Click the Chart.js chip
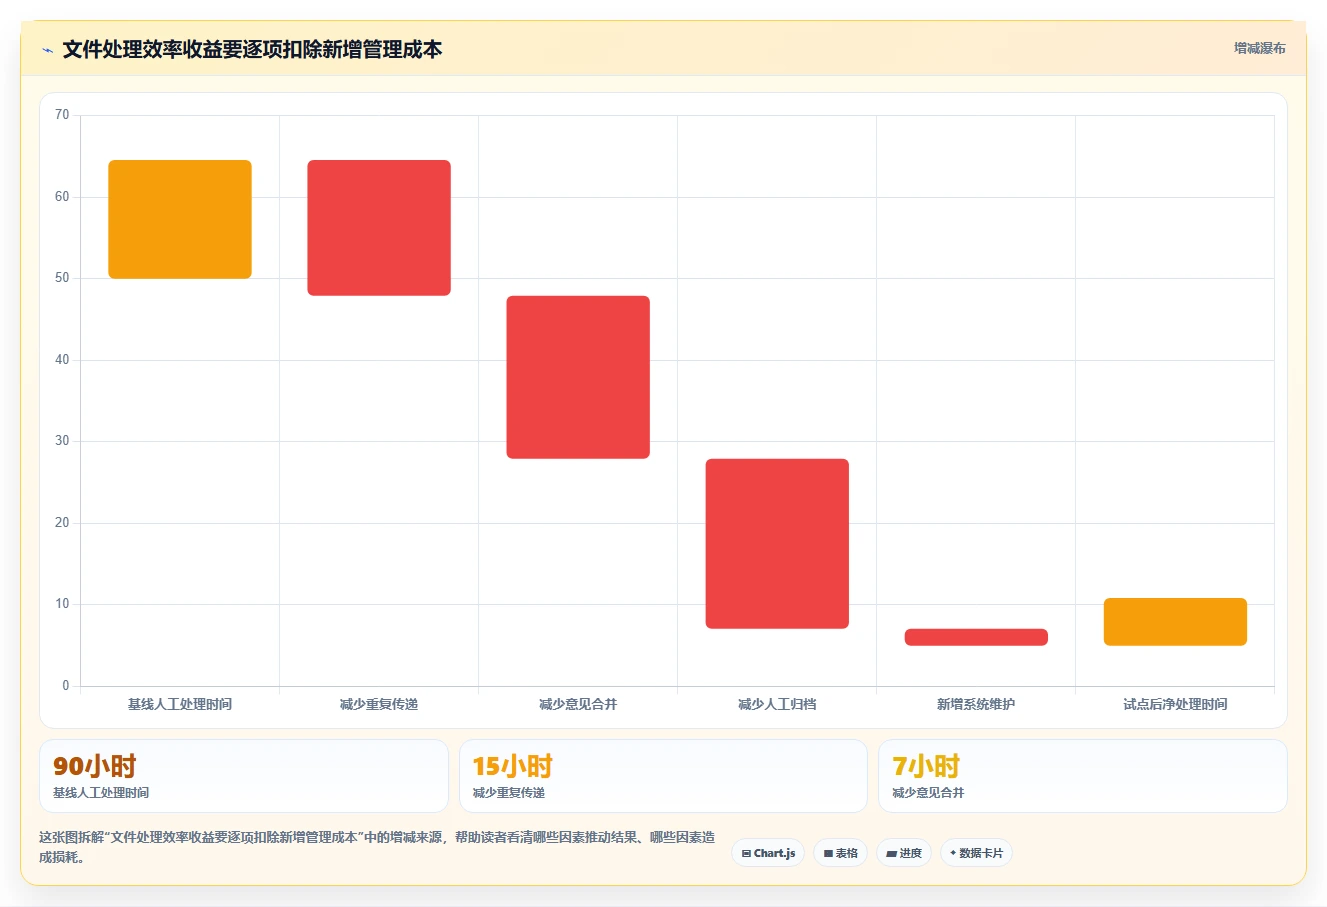 point(768,853)
